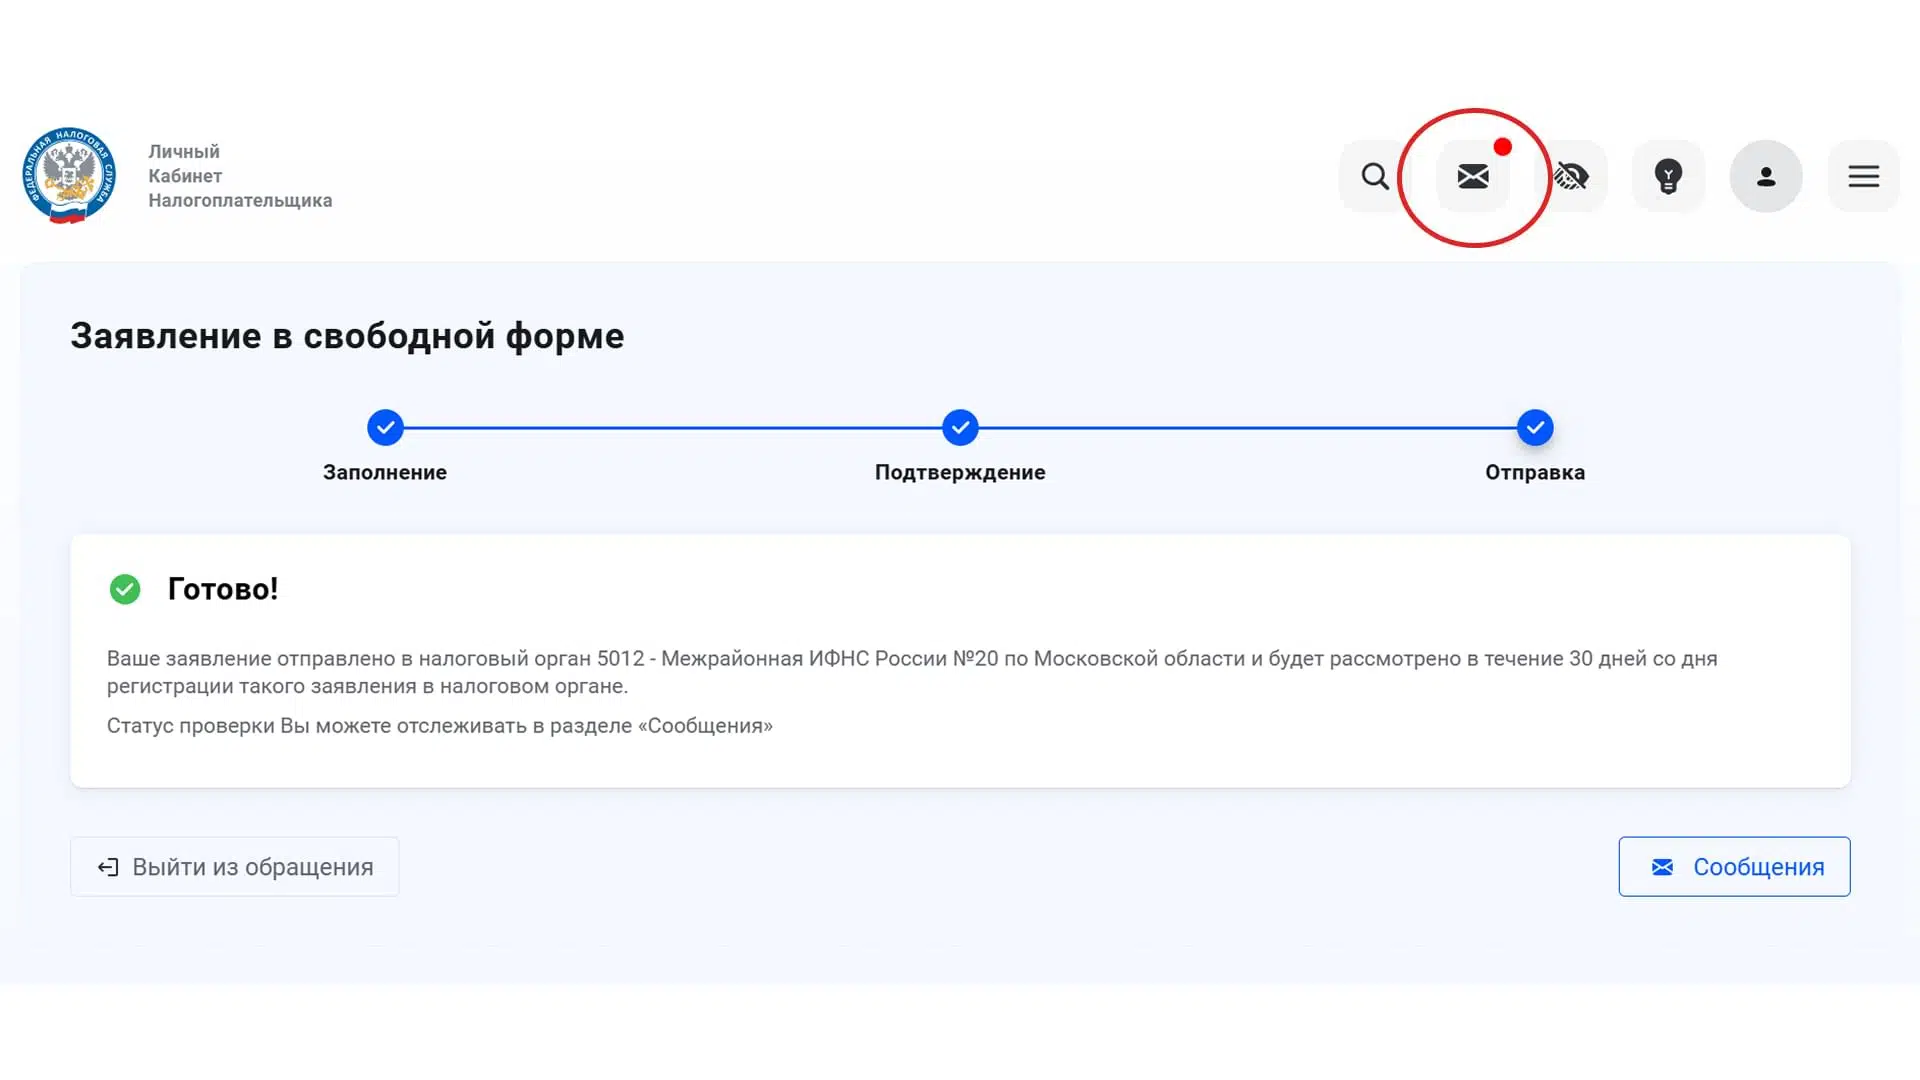The width and height of the screenshot is (1920, 1080).
Task: Click the "Заявление в свободной форме" heading
Action: point(347,336)
